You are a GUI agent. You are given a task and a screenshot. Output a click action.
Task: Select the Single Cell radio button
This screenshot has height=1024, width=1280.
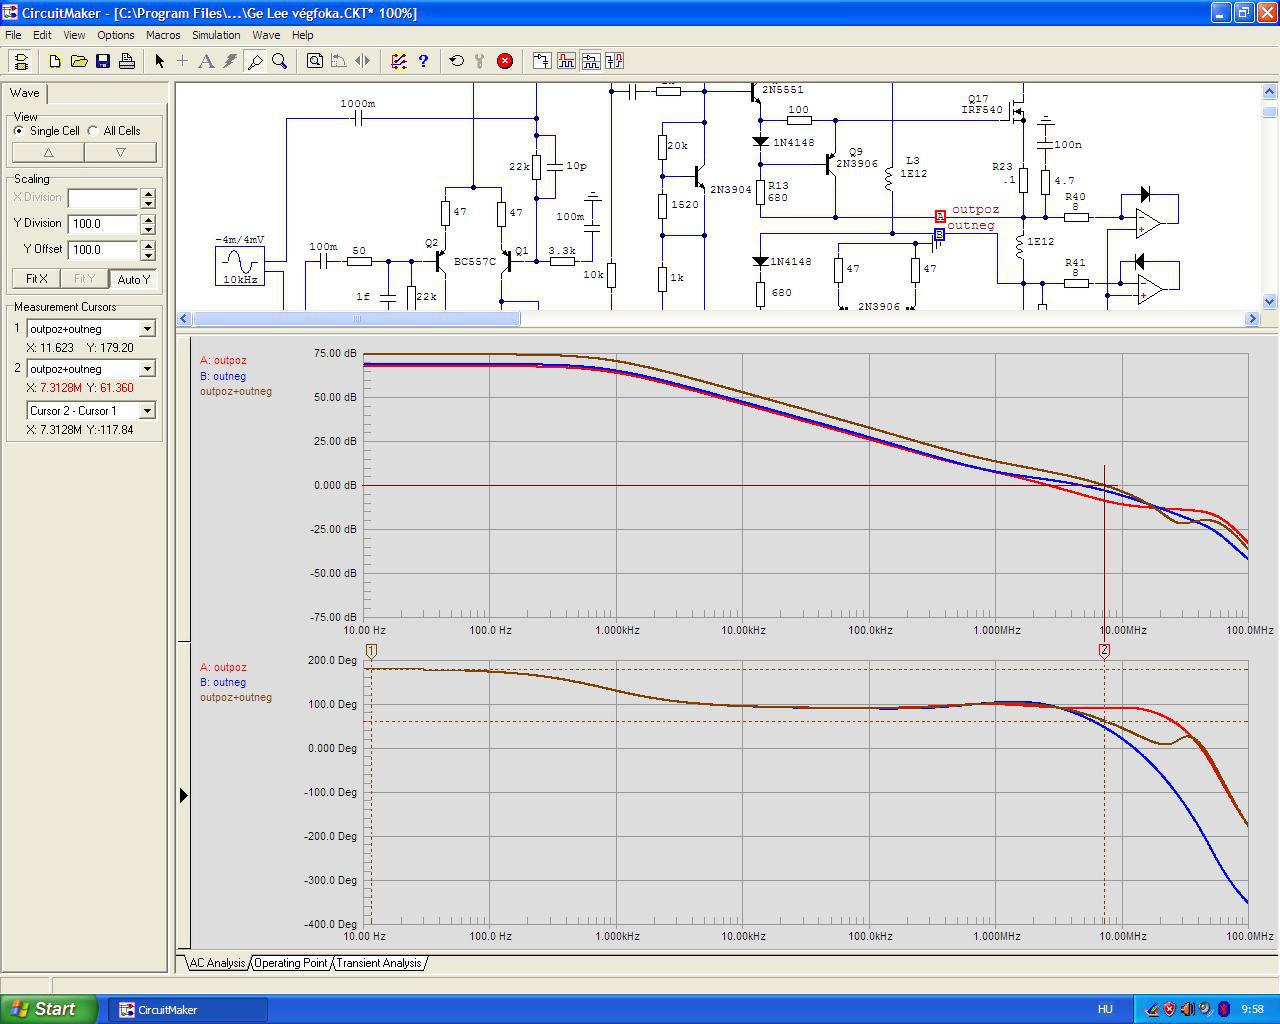(x=19, y=131)
